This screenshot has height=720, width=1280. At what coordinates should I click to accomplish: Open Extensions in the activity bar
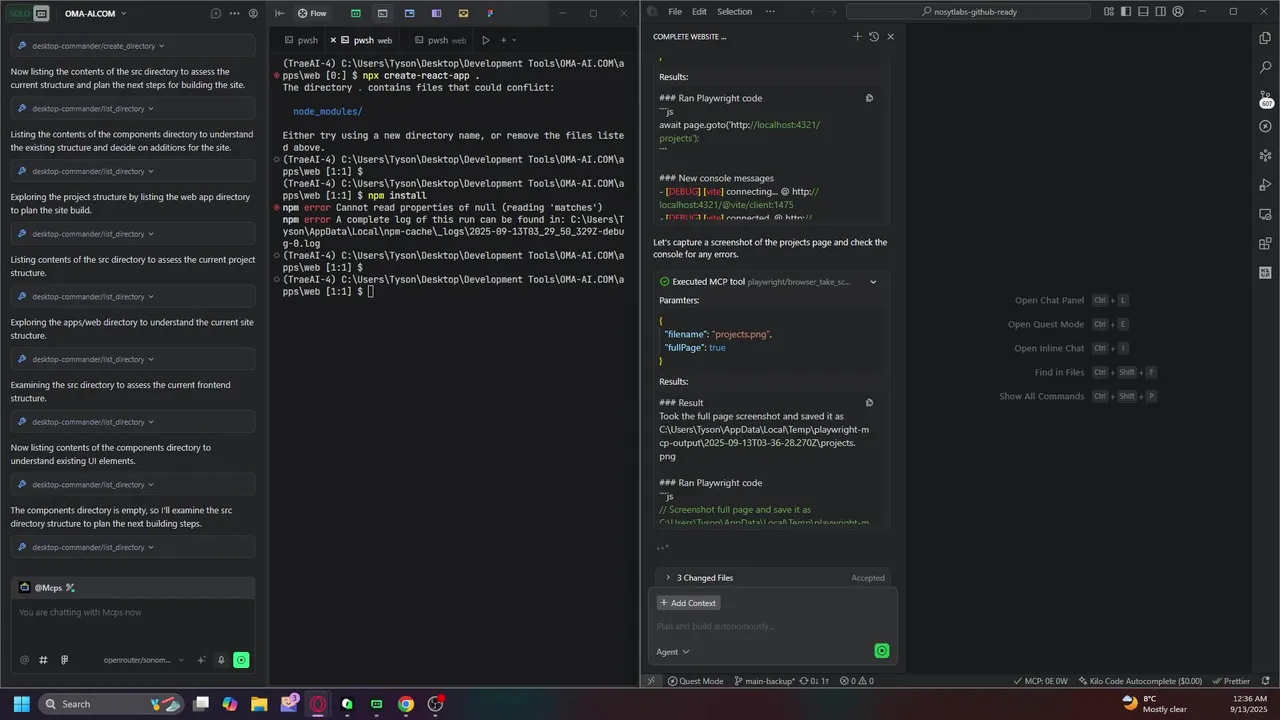coord(1265,243)
